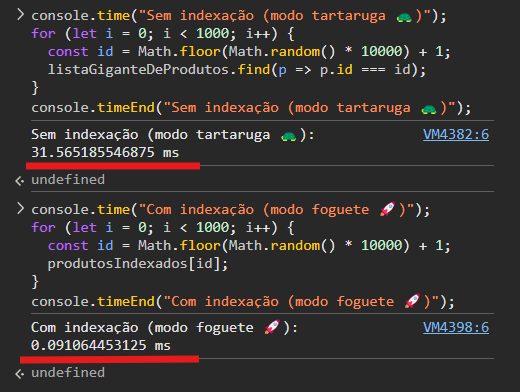Click the return arrow beside first undefined
Image resolution: width=520 pixels, height=392 pixels.
click(20, 180)
